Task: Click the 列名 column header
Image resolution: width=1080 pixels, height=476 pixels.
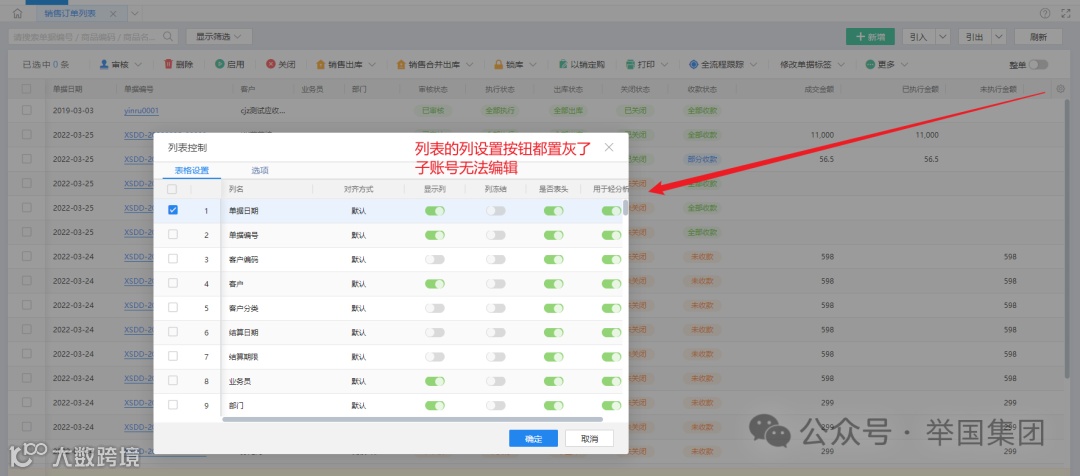Action: (x=236, y=189)
